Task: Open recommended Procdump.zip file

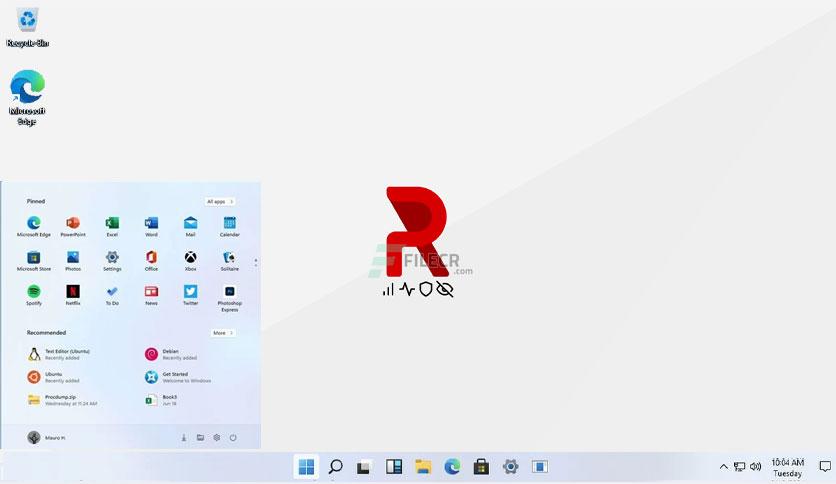Action: tap(63, 400)
